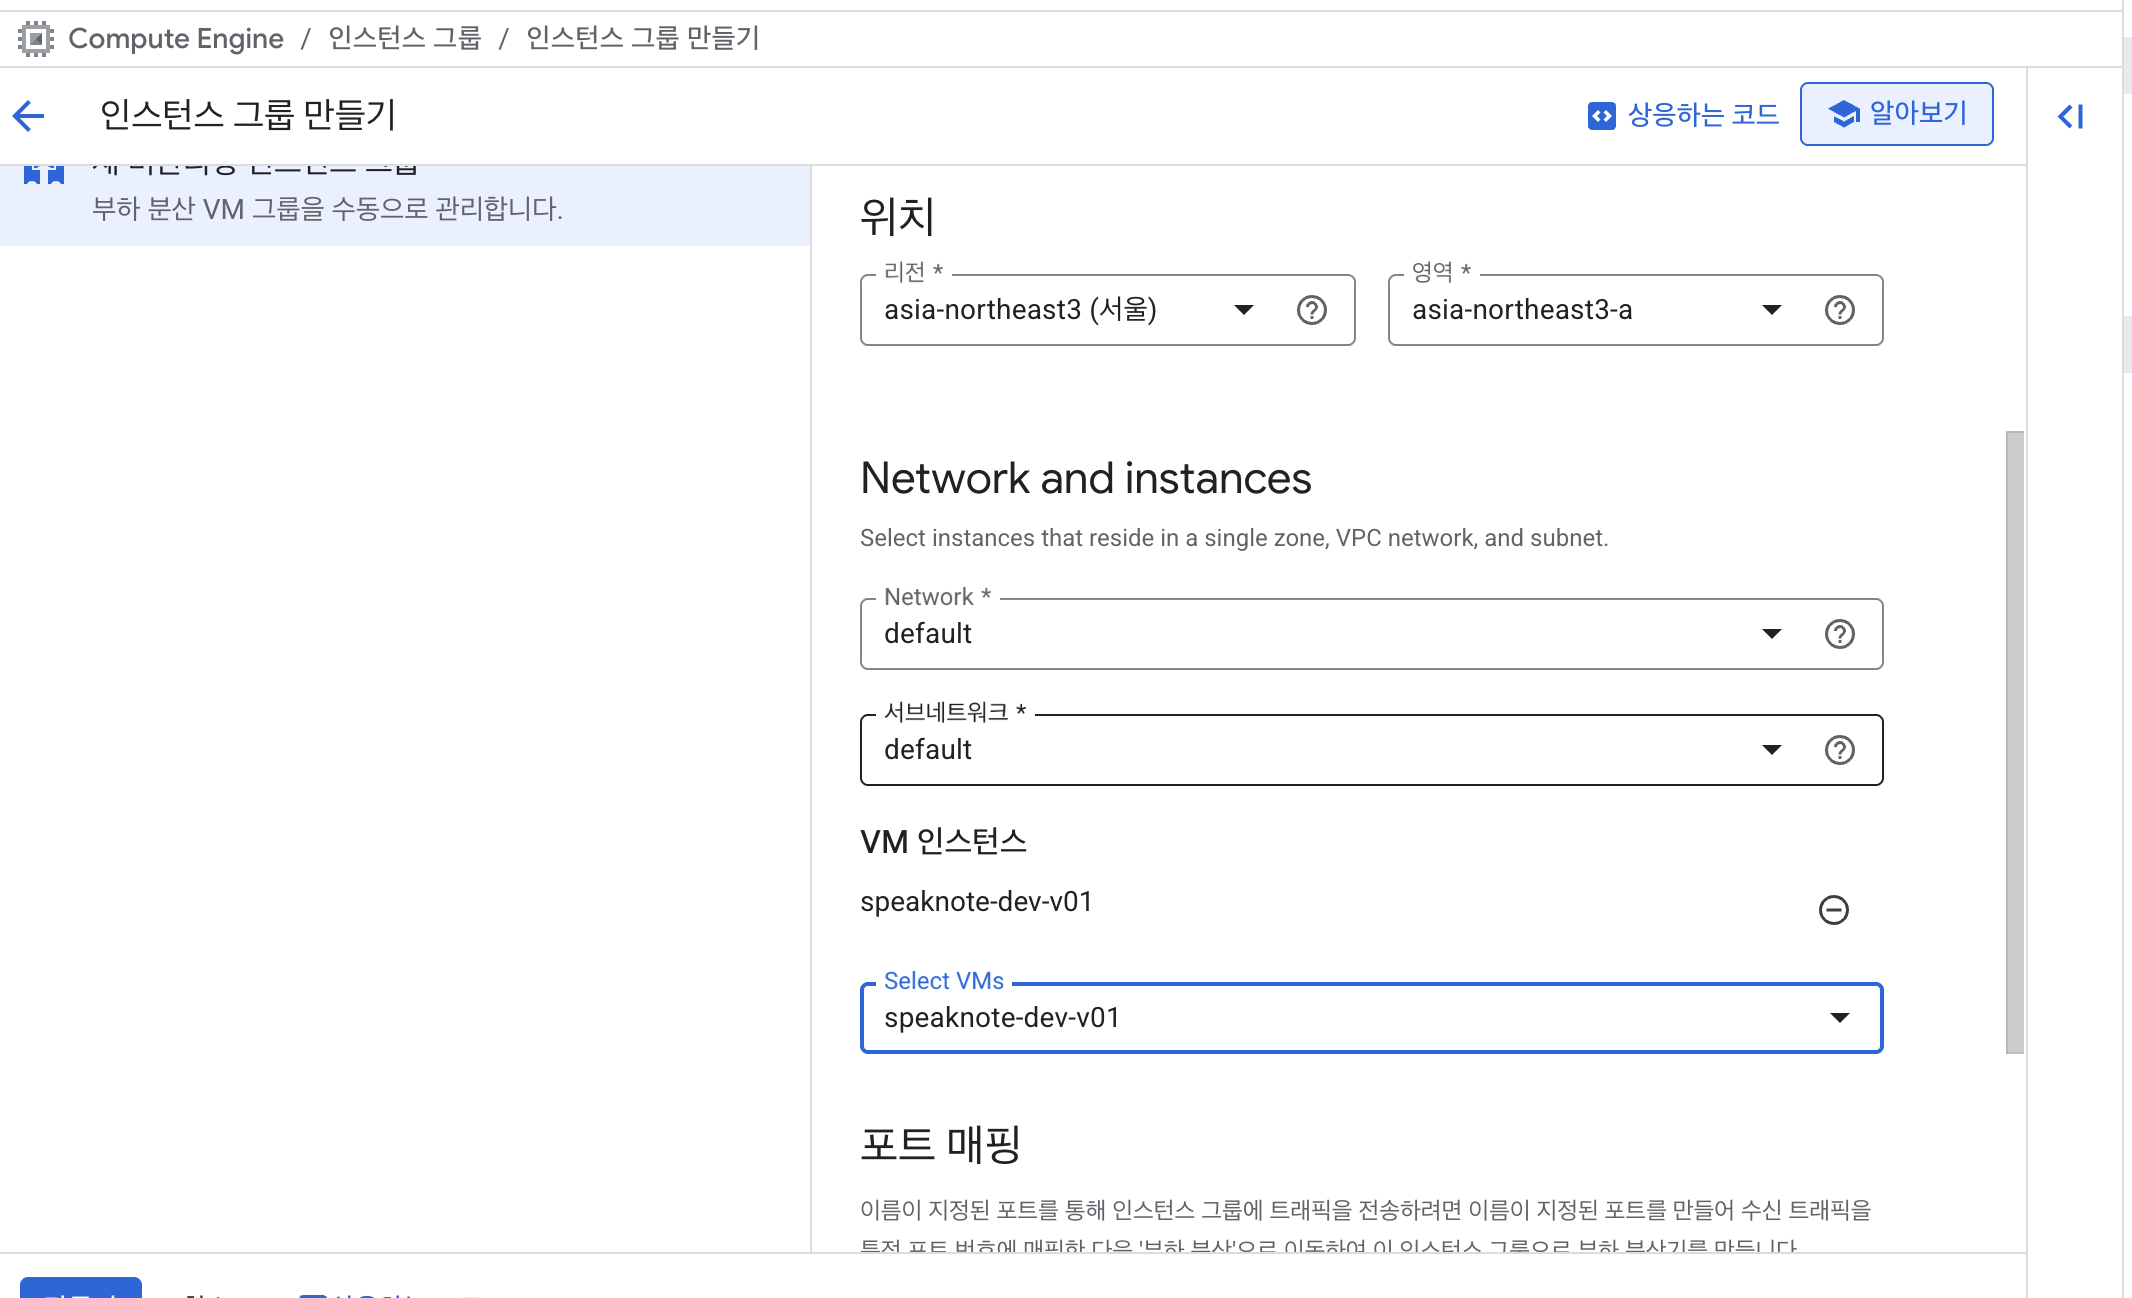2132x1298 pixels.
Task: Click the form's vertical scrollbar
Action: (x=2014, y=740)
